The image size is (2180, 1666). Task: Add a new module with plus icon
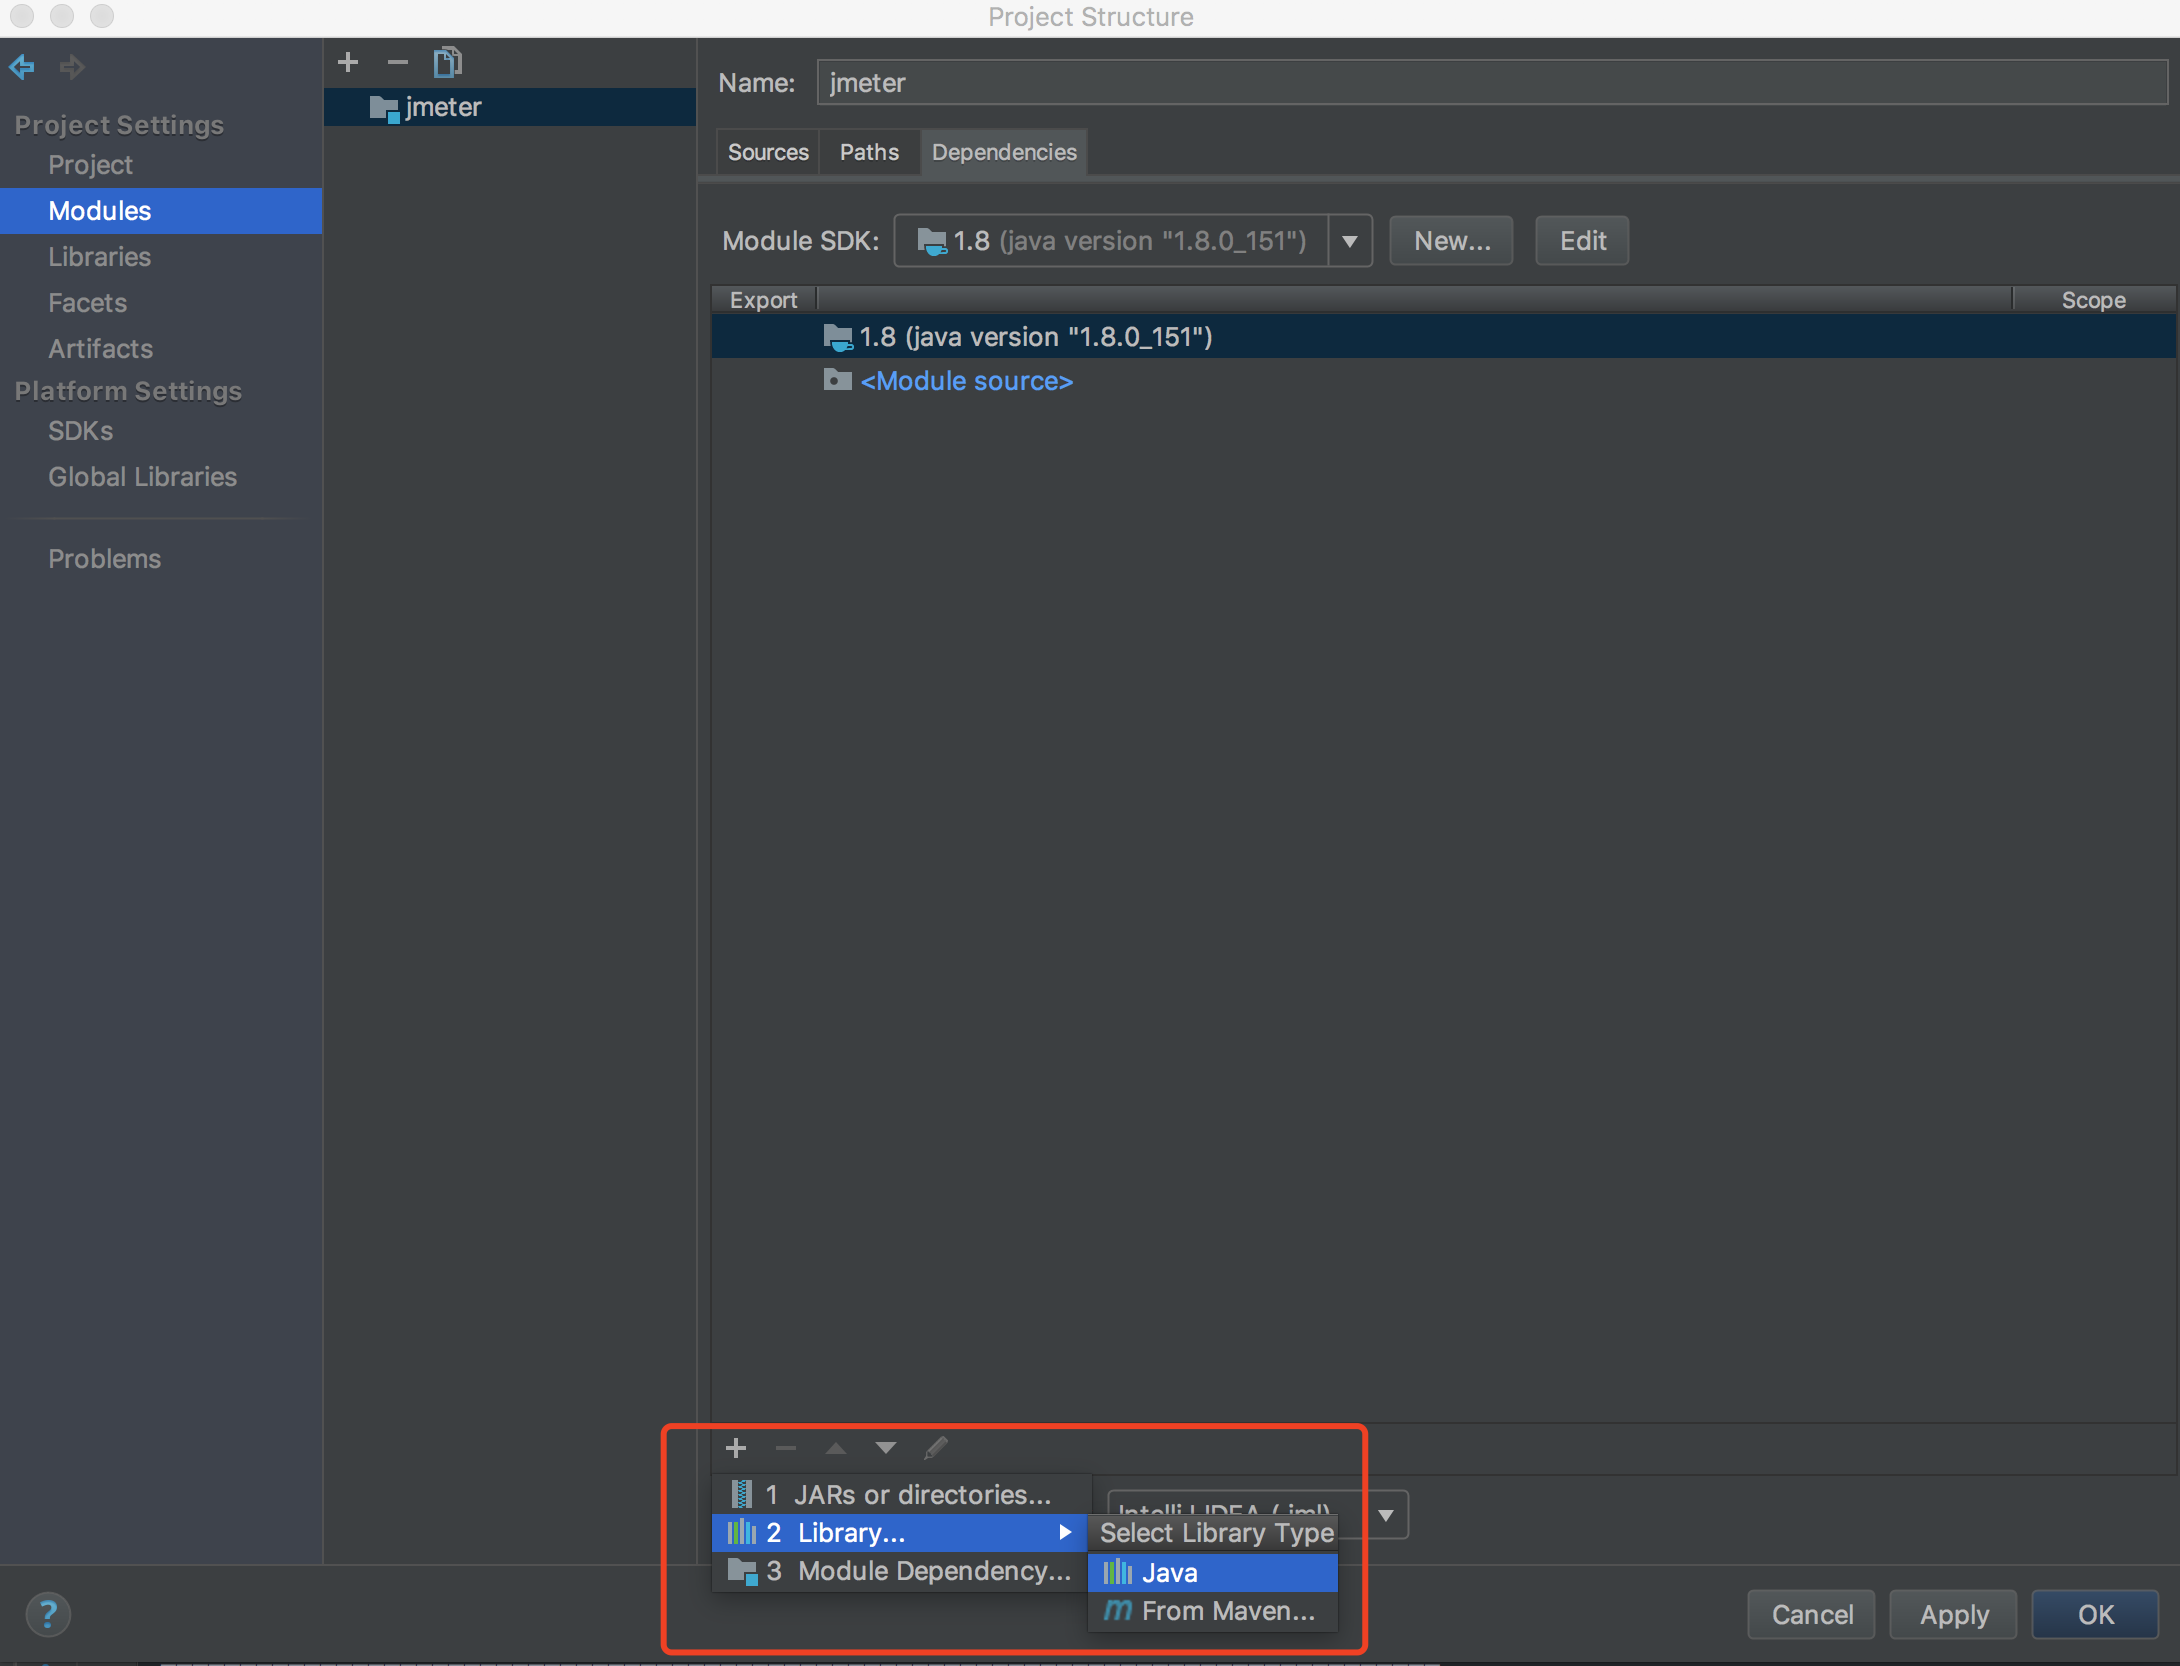[x=348, y=62]
